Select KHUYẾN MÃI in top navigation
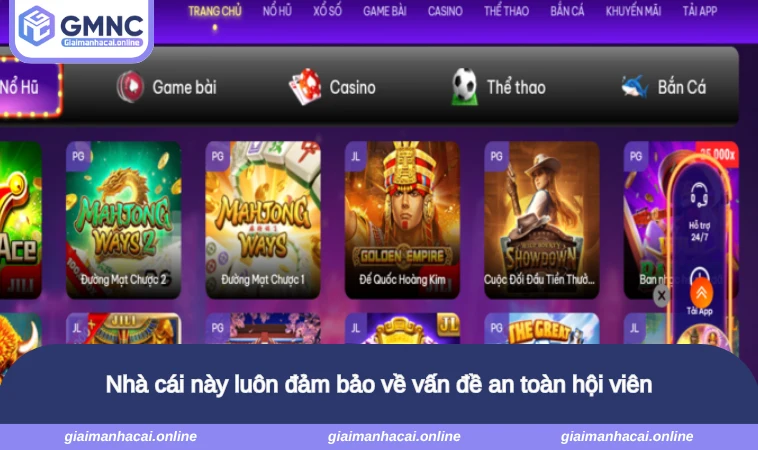This screenshot has height=450, width=758. pos(633,11)
